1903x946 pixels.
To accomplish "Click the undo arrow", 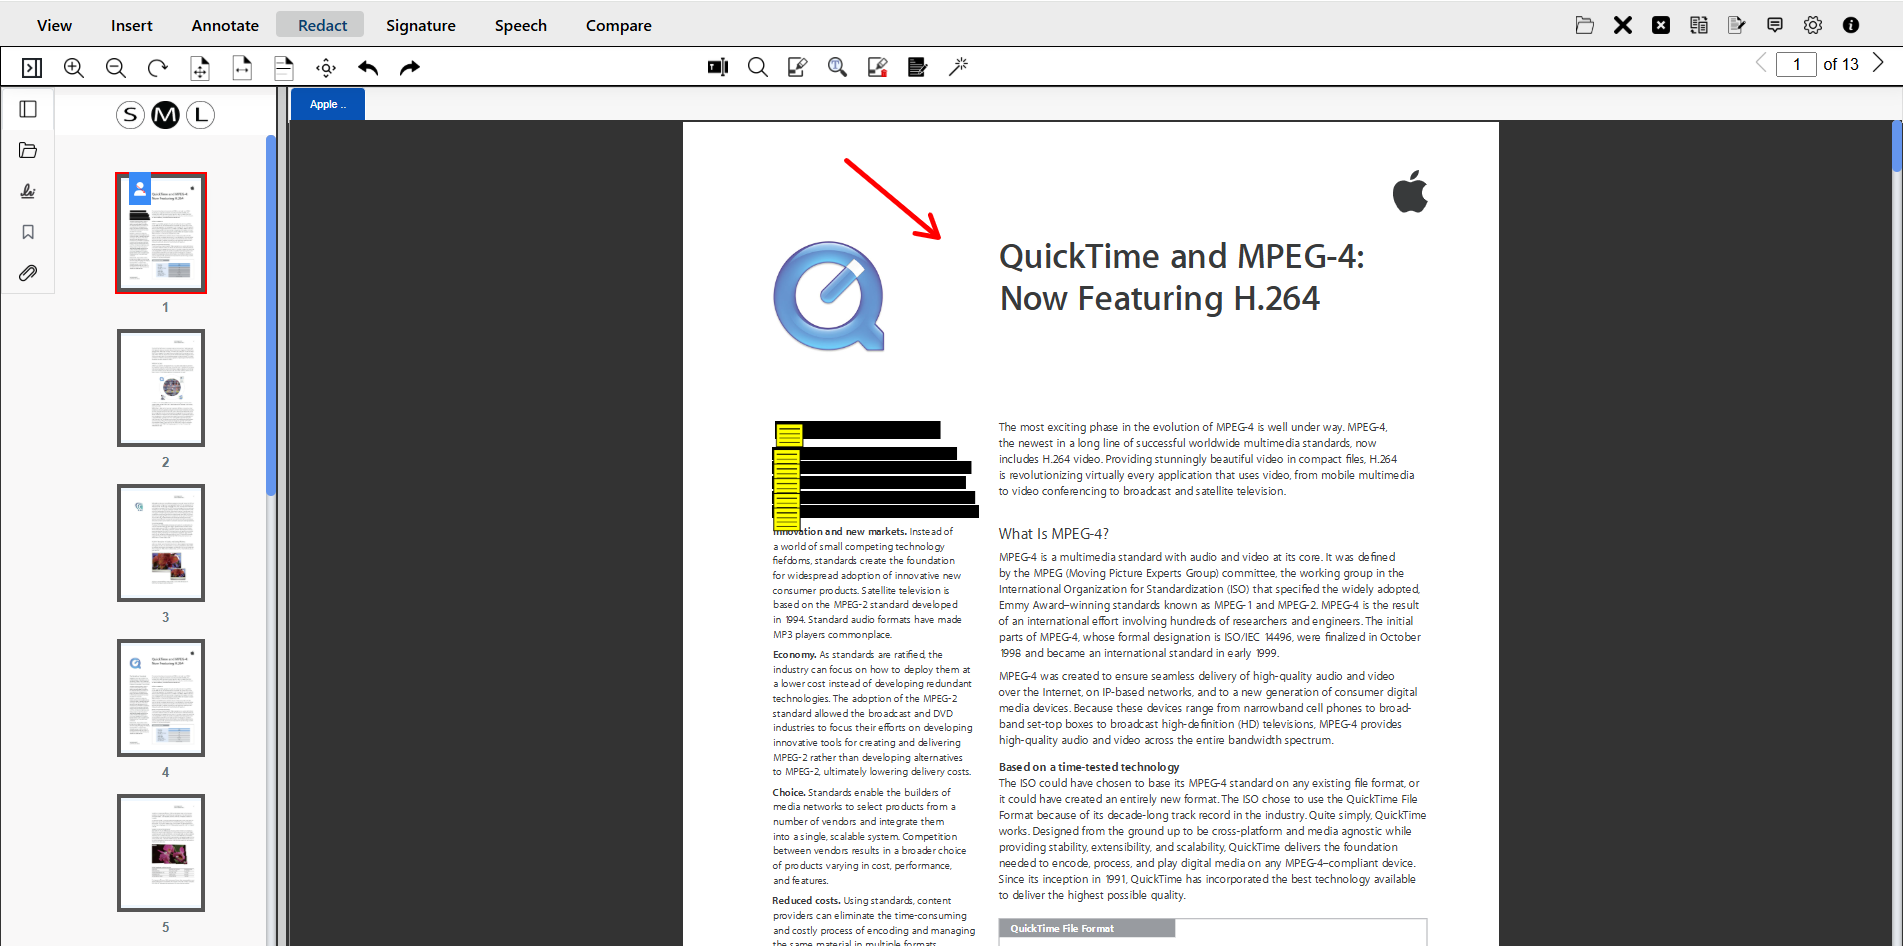I will point(368,67).
